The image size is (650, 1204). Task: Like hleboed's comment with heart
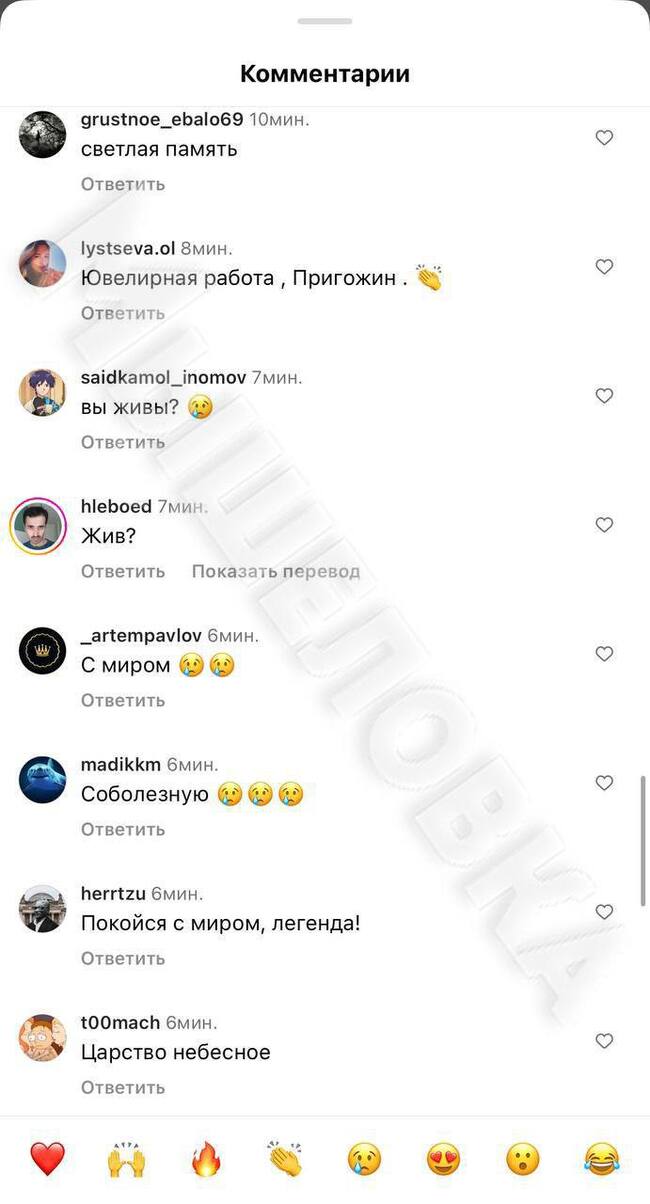click(x=604, y=525)
